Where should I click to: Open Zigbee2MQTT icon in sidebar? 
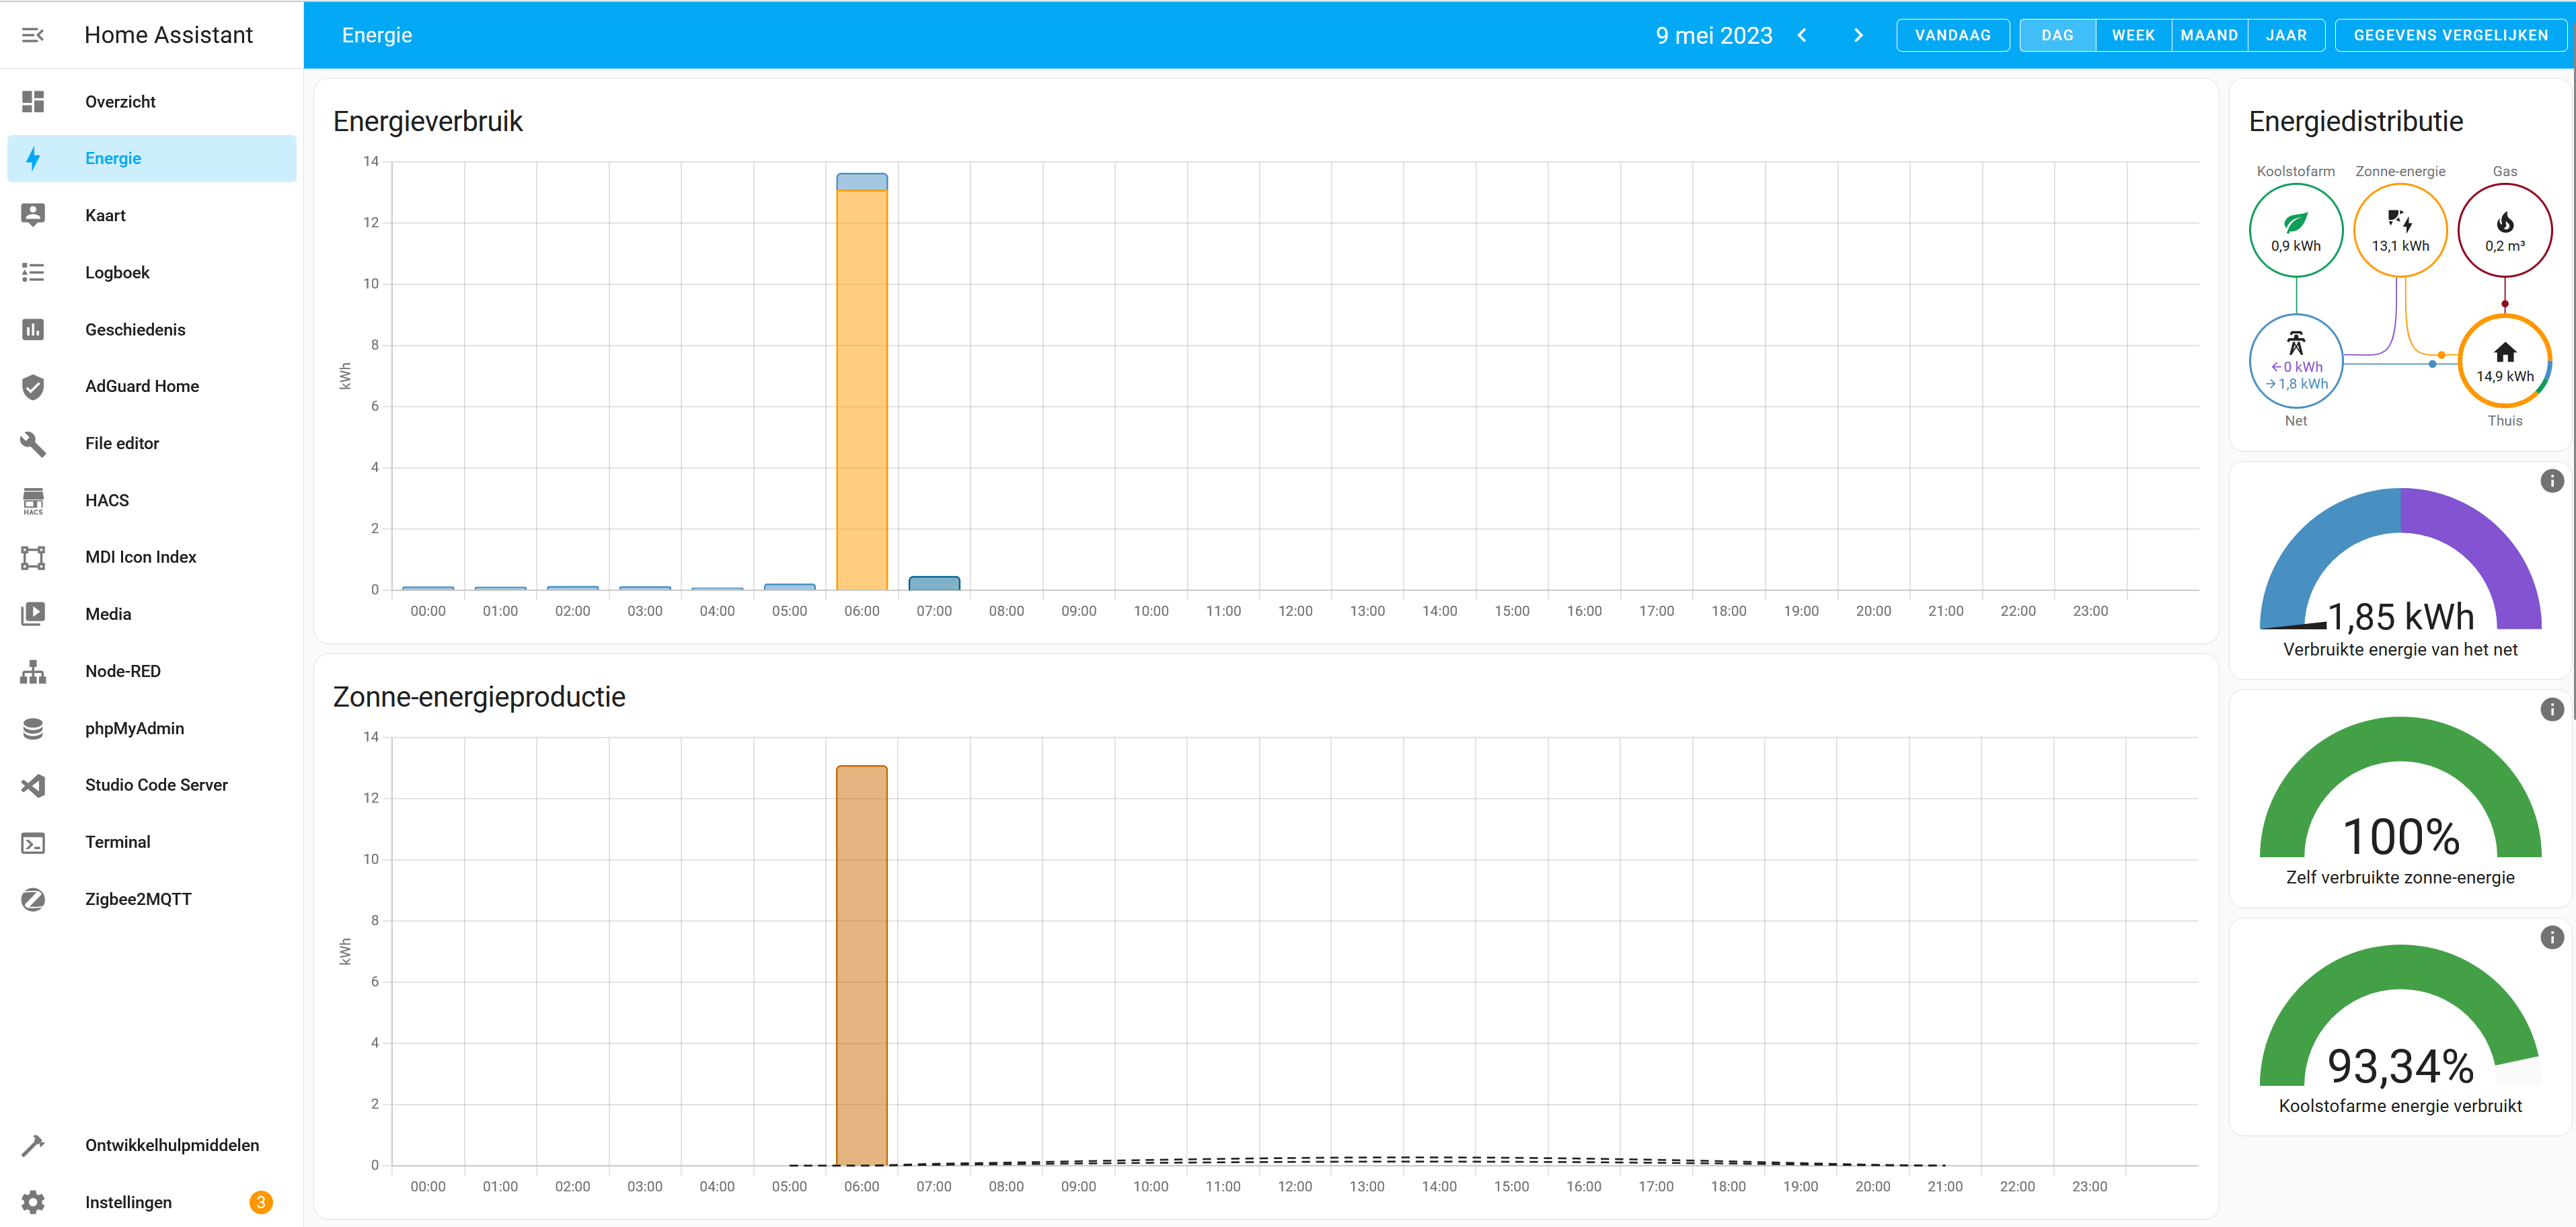click(x=33, y=899)
